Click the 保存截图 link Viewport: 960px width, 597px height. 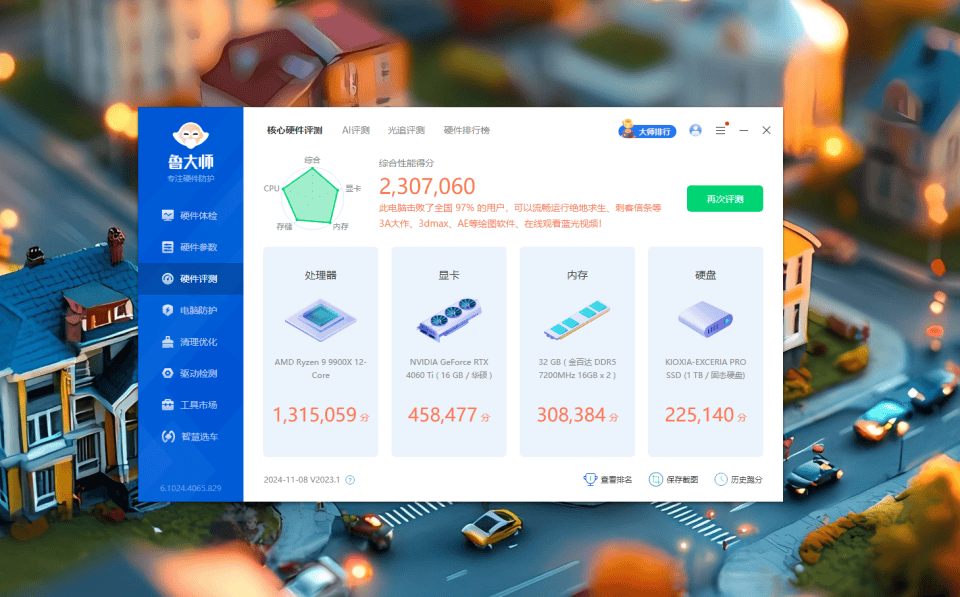pyautogui.click(x=673, y=479)
